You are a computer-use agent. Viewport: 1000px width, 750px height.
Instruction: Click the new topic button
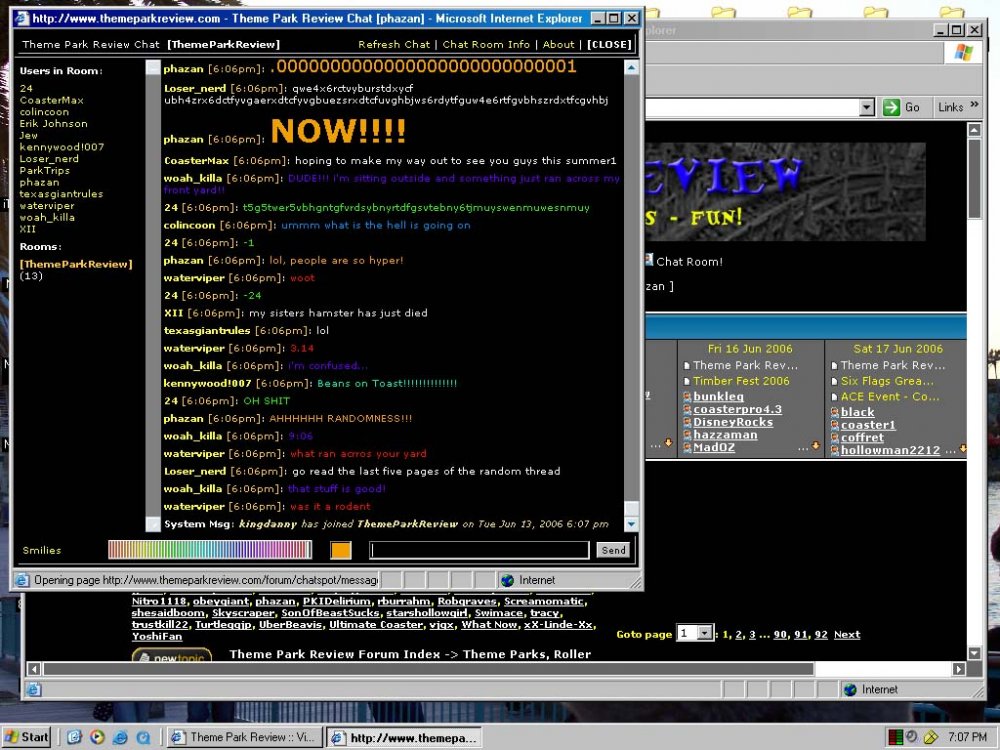(171, 656)
